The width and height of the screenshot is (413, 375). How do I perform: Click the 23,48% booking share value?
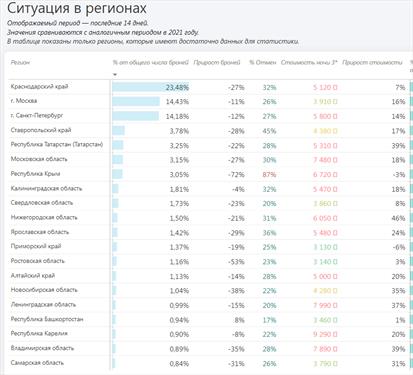(177, 88)
